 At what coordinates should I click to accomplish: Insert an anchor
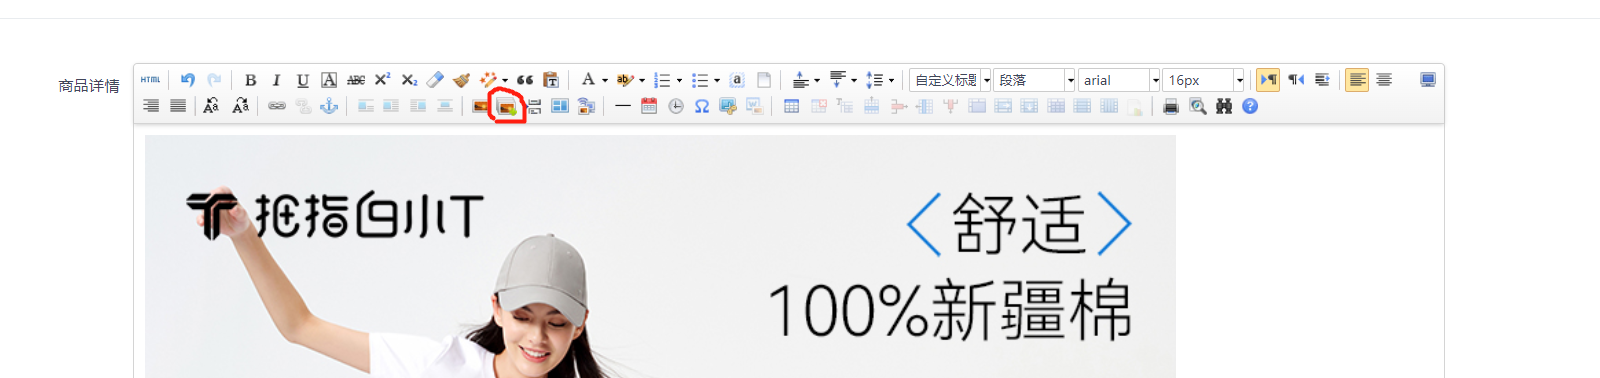329,106
